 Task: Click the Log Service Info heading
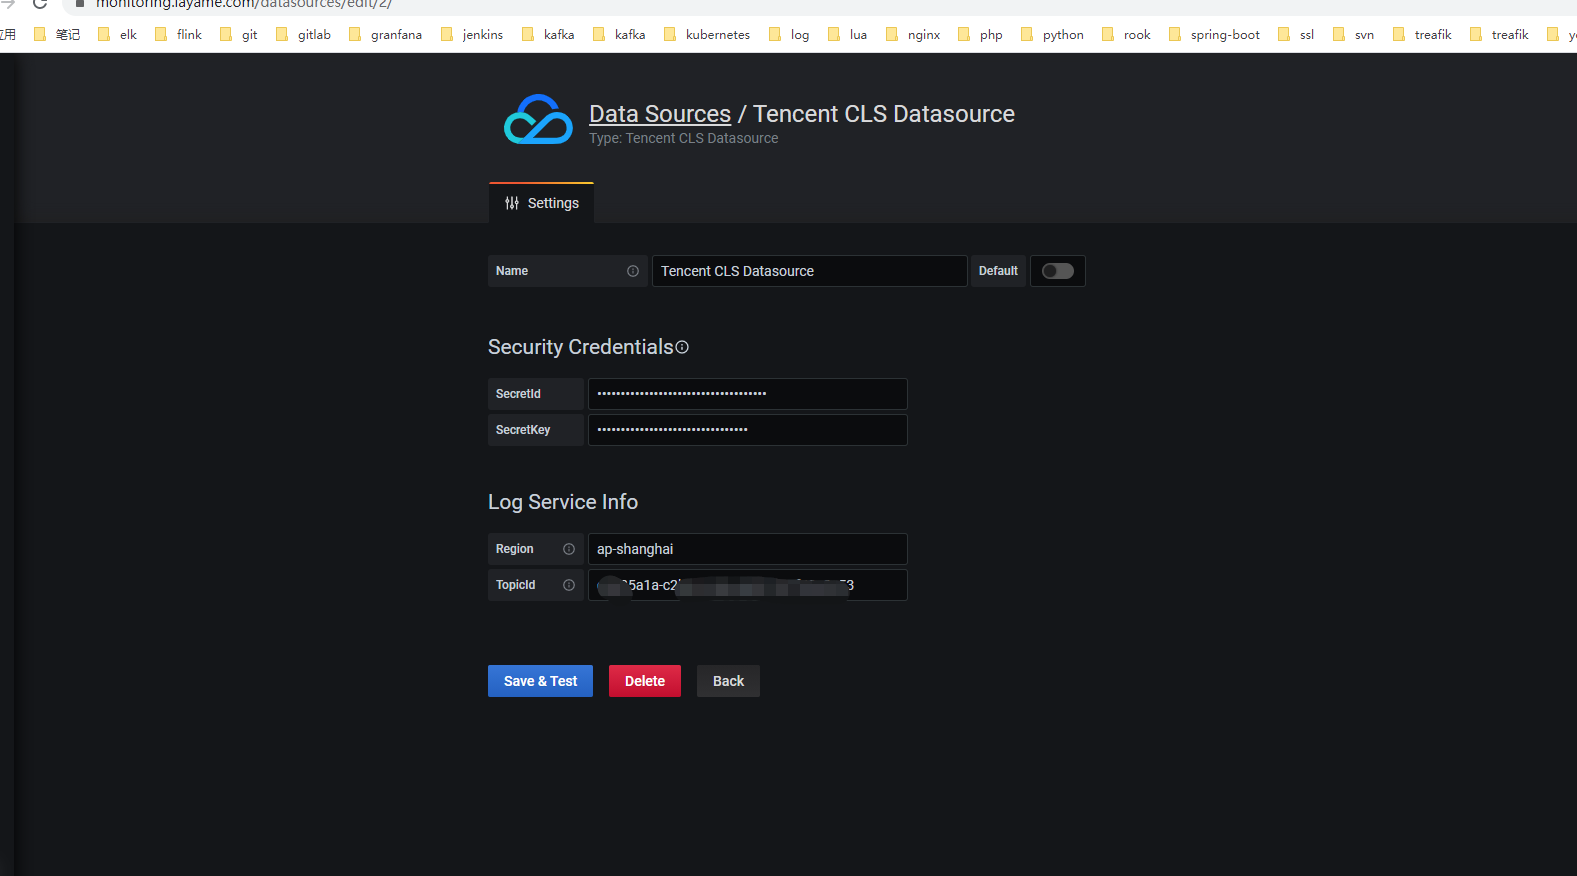563,502
